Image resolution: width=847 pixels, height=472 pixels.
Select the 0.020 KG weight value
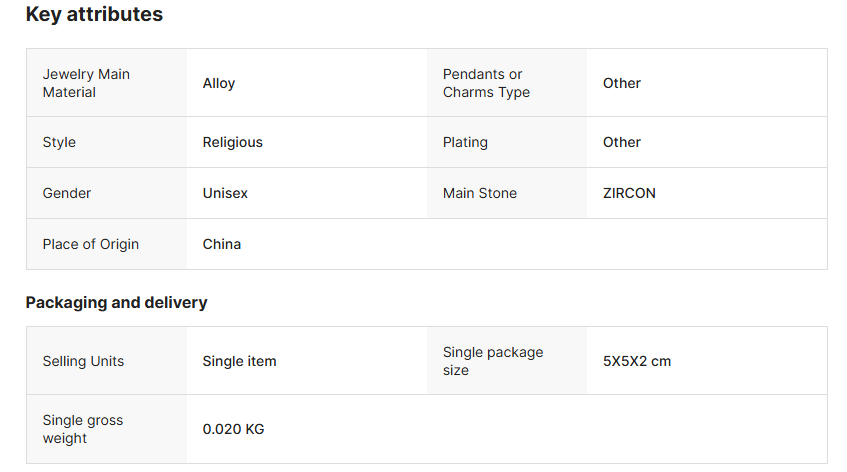(233, 429)
